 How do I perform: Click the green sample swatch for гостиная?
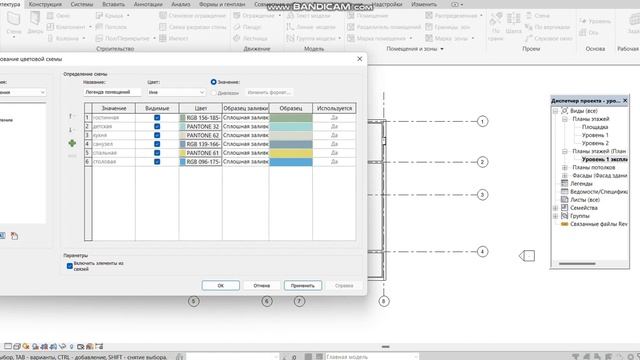(x=291, y=118)
